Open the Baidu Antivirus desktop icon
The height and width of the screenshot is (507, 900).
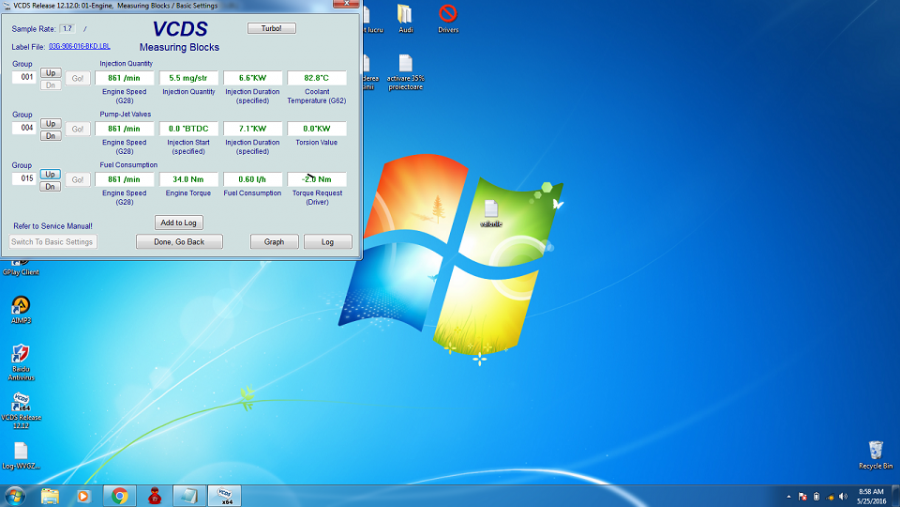[20, 355]
